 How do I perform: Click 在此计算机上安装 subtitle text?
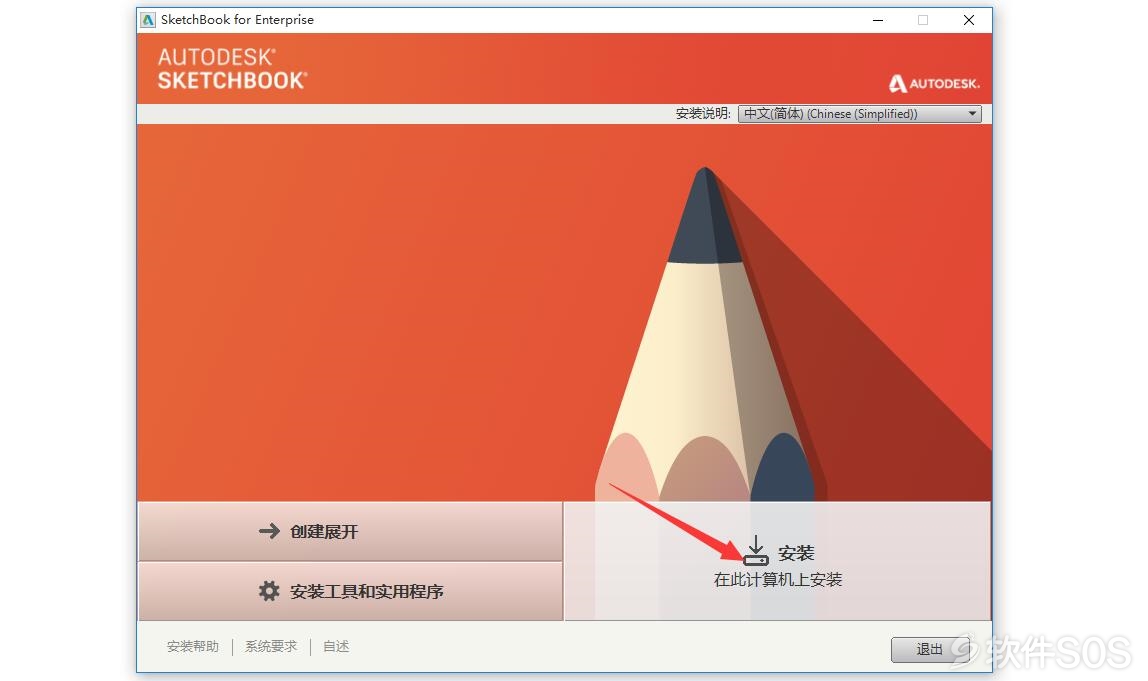tap(778, 580)
